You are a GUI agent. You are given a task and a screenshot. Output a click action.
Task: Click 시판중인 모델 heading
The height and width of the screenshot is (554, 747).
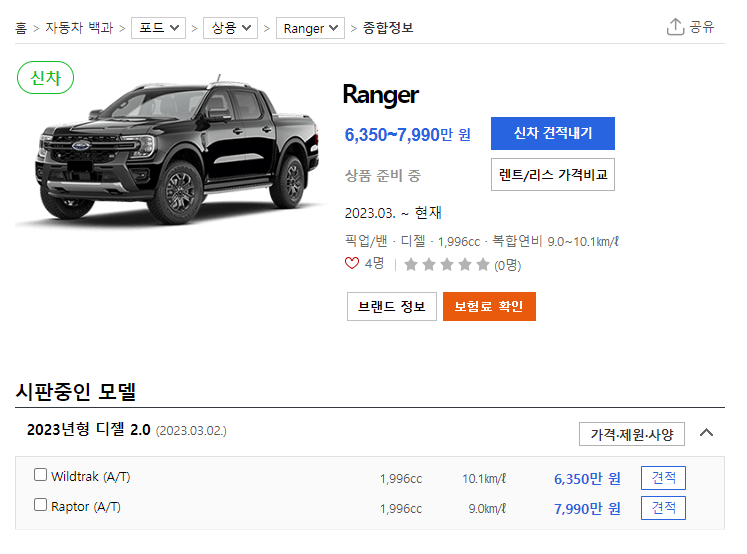(x=76, y=392)
